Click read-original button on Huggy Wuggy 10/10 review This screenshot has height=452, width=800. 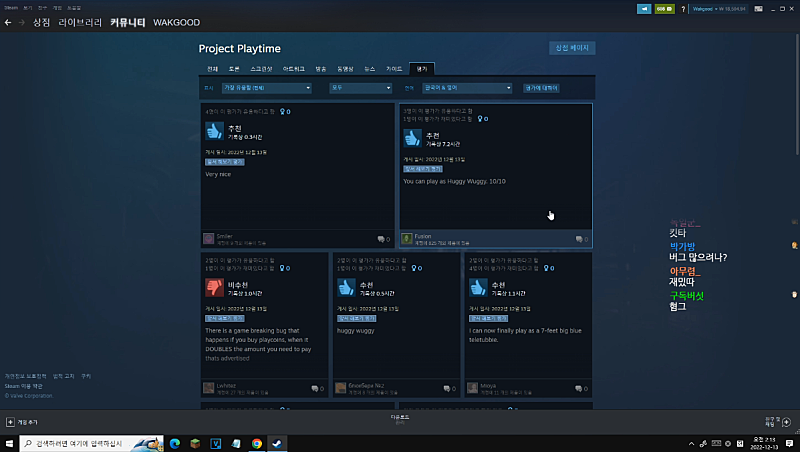[x=422, y=169]
